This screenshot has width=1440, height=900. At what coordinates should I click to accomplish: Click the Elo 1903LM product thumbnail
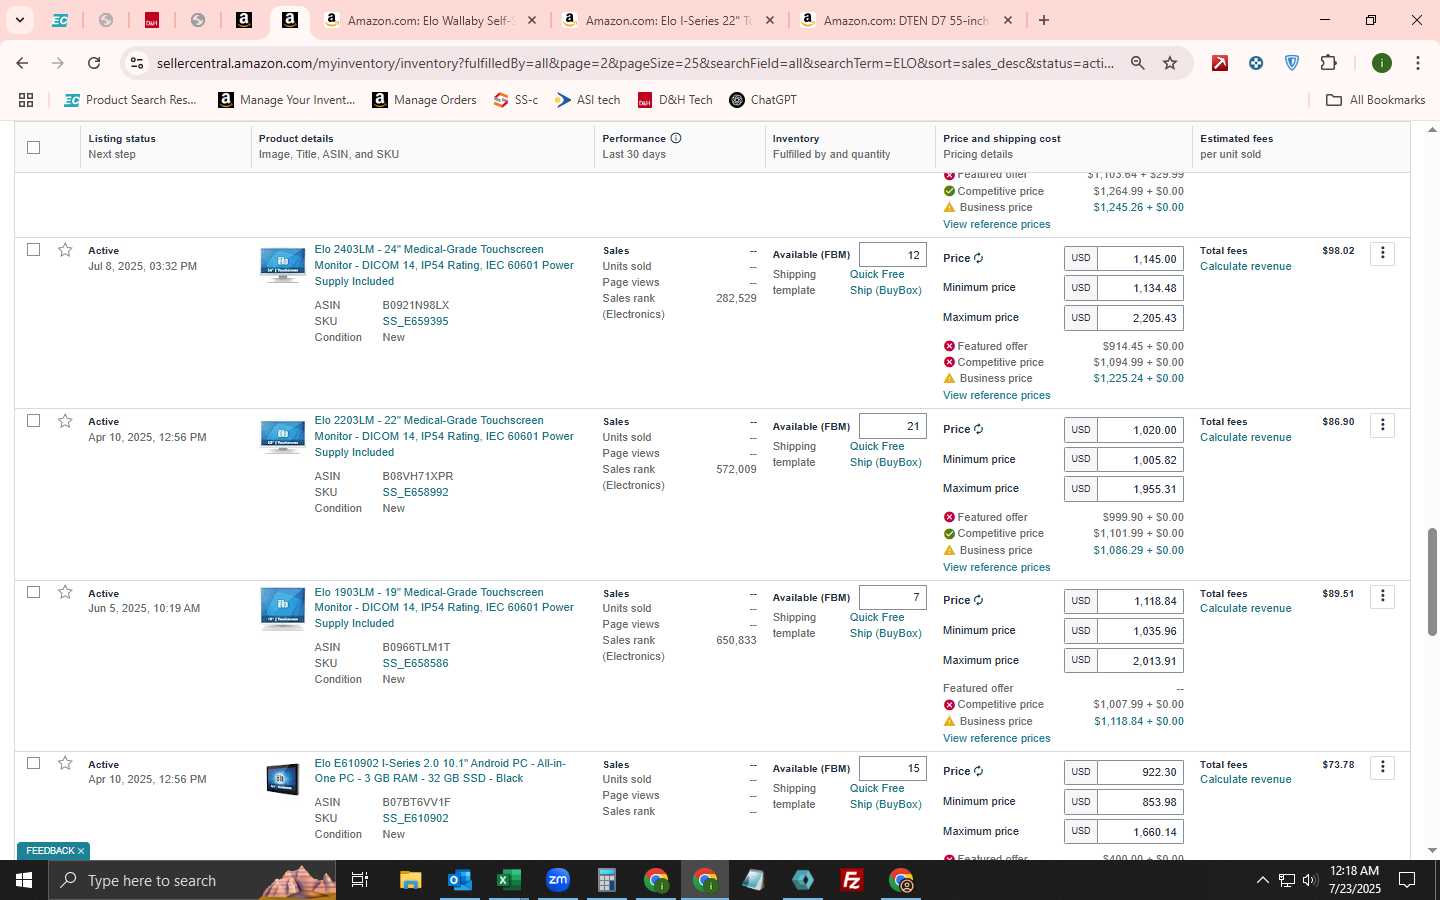(x=282, y=607)
